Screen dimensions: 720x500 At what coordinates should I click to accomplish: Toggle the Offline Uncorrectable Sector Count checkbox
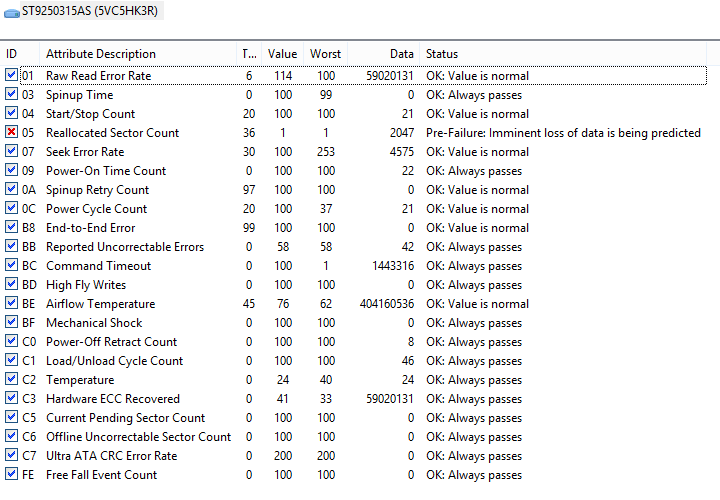tap(11, 436)
